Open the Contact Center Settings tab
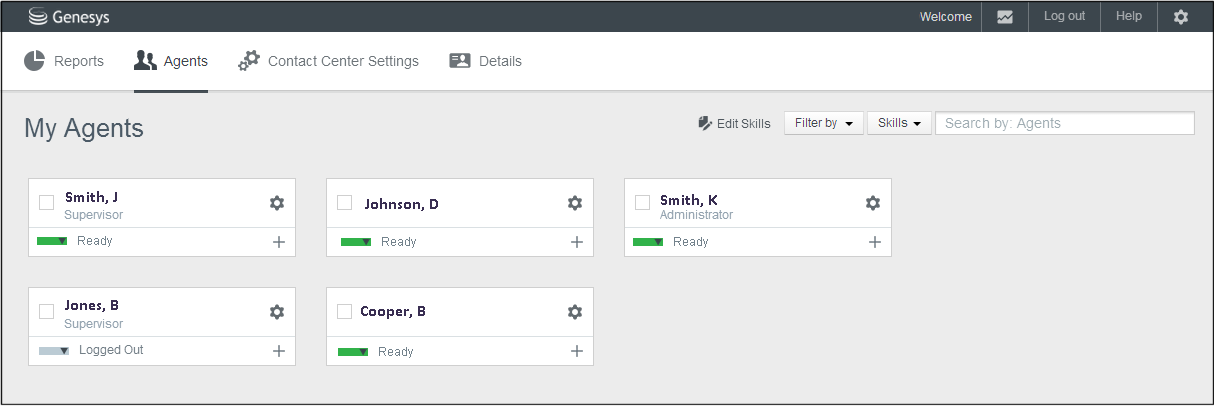 click(x=328, y=61)
